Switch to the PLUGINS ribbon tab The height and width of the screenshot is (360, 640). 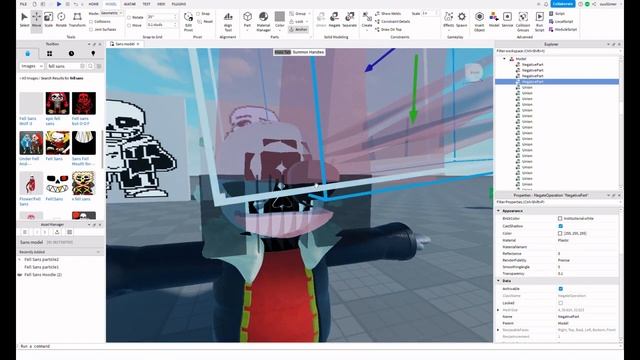pos(179,4)
